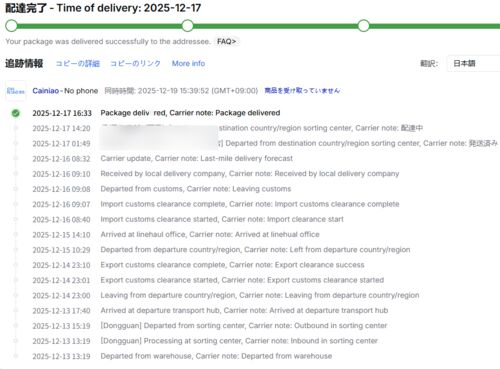500x369 pixels.
Task: Select the second progress bar step circle
Action: pos(187,26)
